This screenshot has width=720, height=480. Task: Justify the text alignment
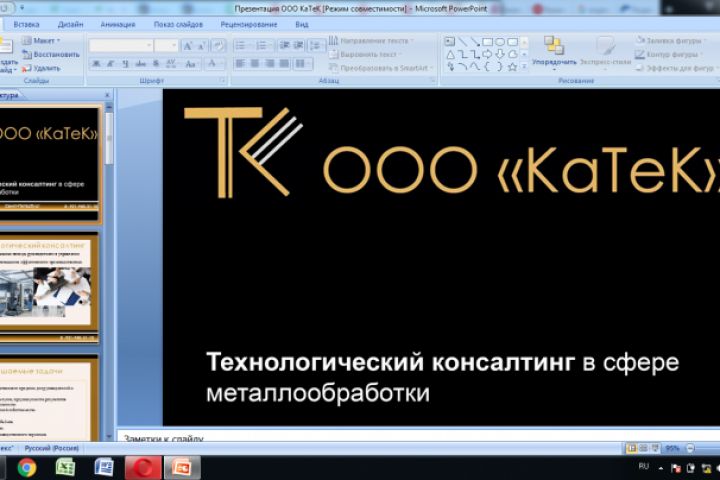coord(285,63)
